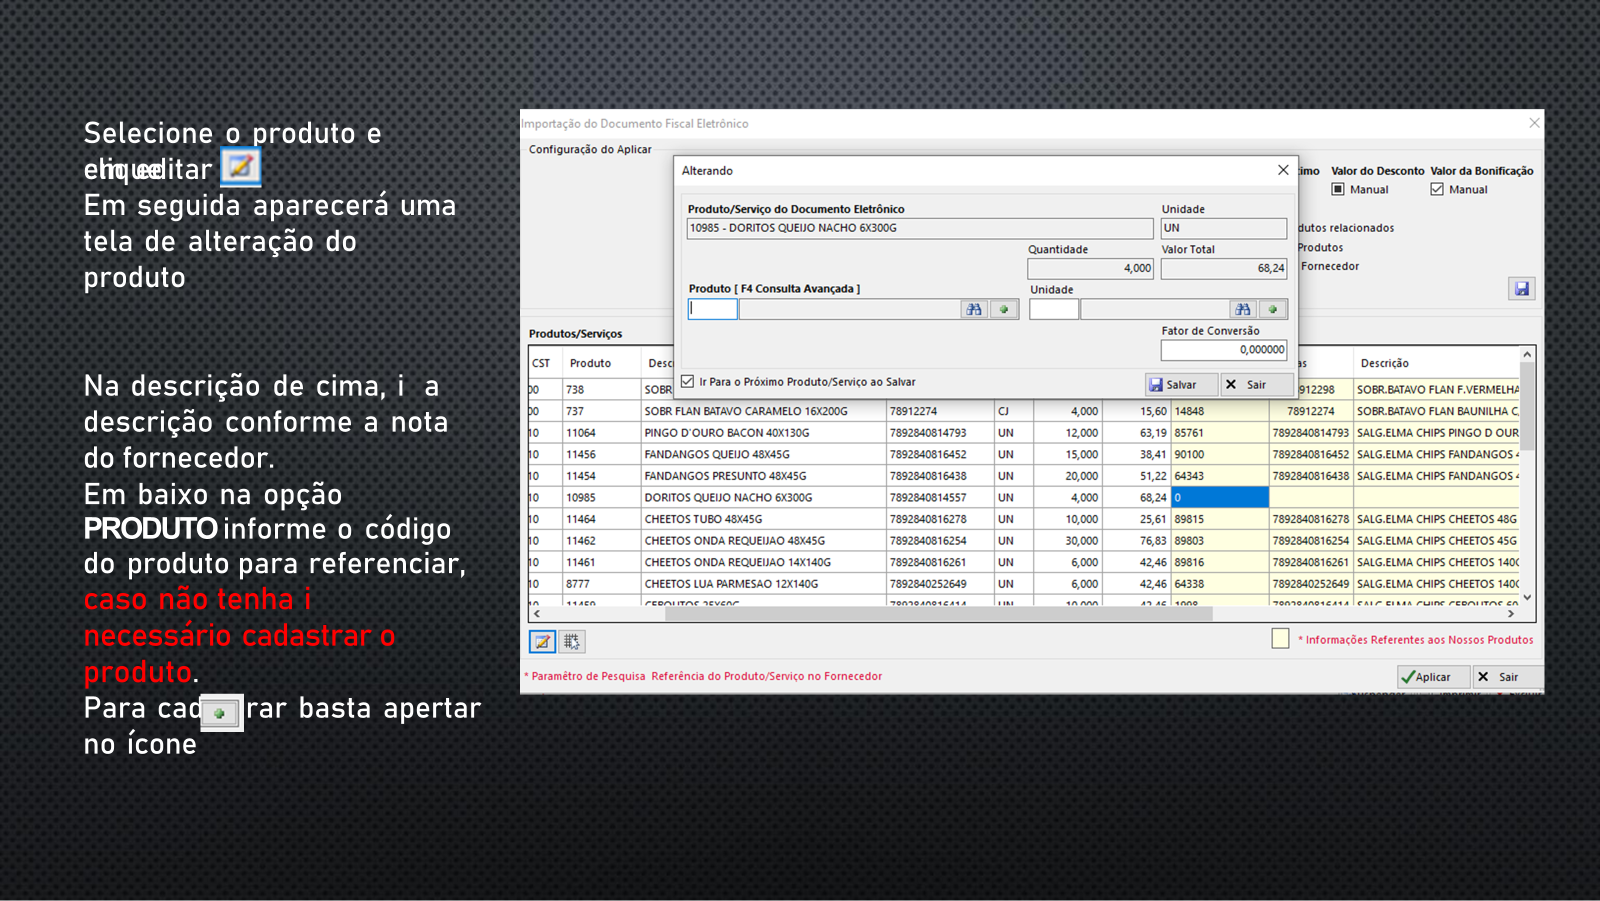Click the Unidade field showing UN
The height and width of the screenshot is (901, 1600).
coord(1224,228)
